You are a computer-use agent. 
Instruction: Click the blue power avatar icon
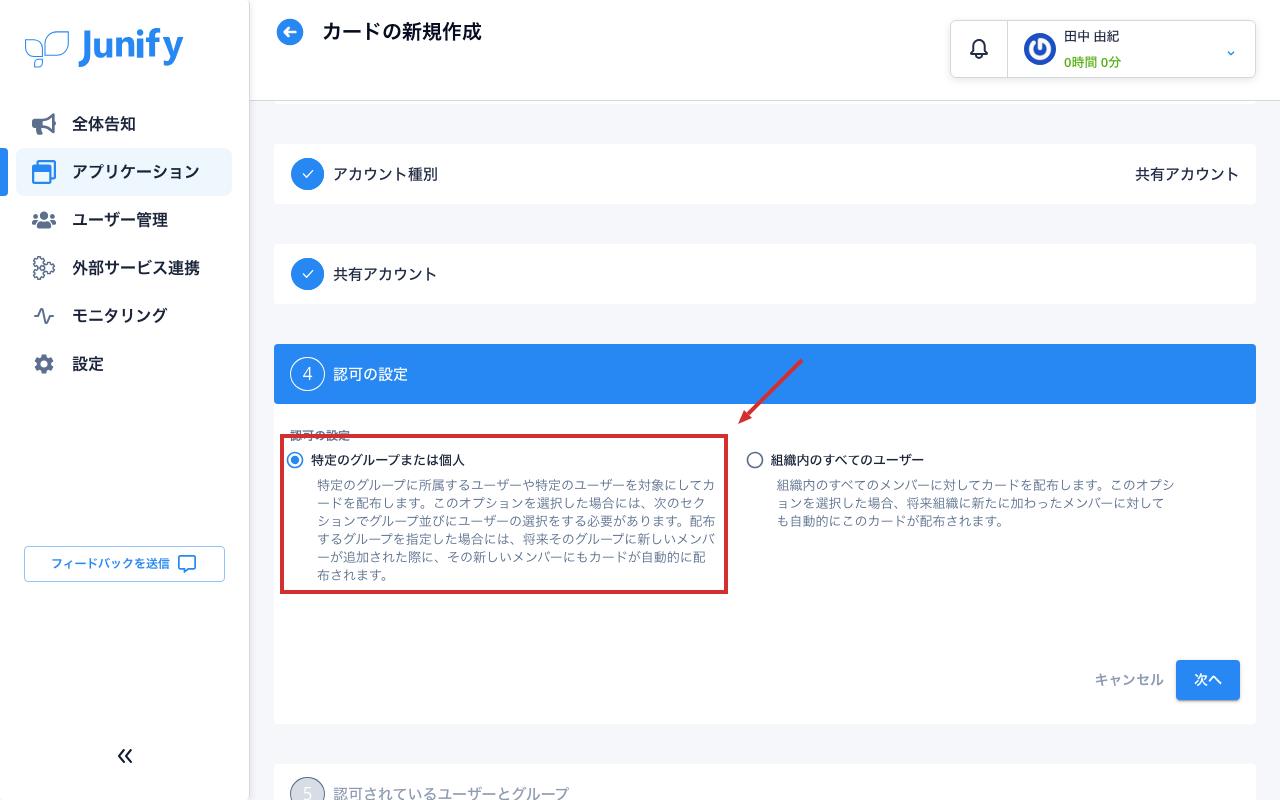click(x=1040, y=49)
